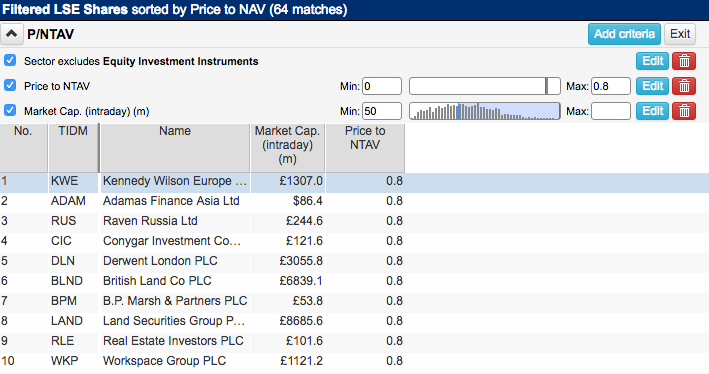Edit the Sector excludes criterion
The width and height of the screenshot is (709, 374).
(x=652, y=61)
